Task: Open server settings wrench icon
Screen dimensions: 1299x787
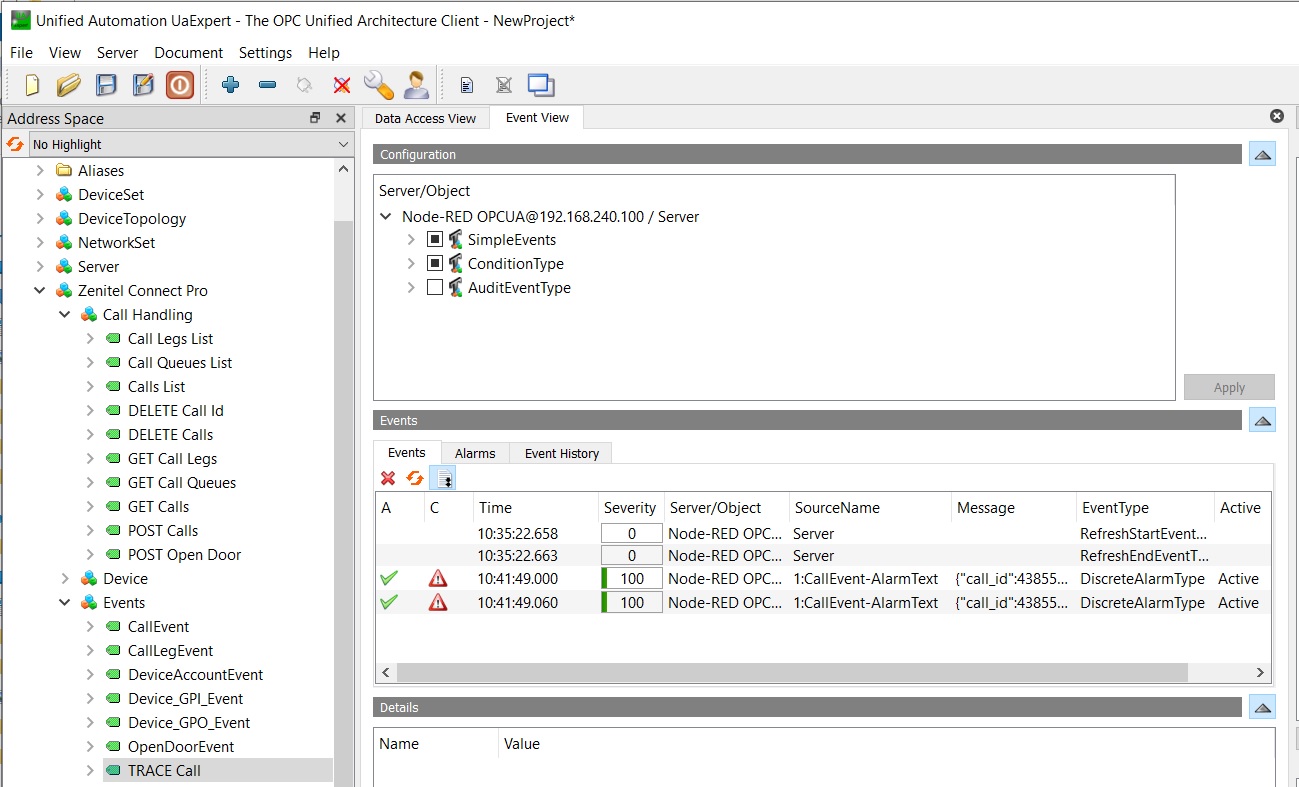Action: click(x=378, y=85)
